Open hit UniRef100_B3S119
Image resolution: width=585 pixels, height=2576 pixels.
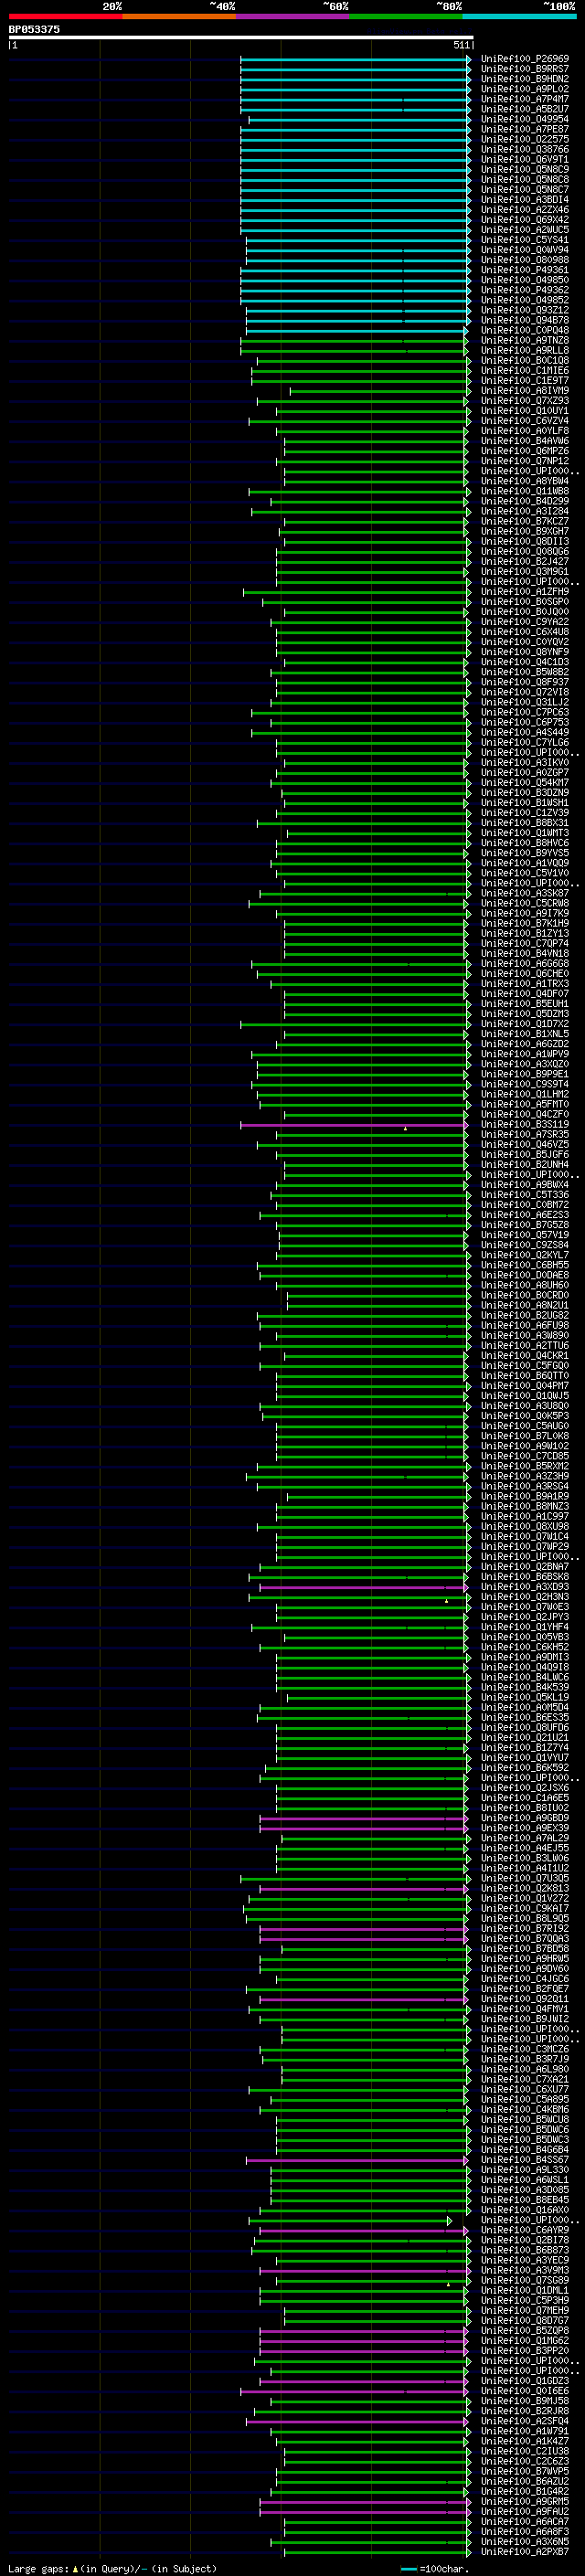[x=525, y=1124]
